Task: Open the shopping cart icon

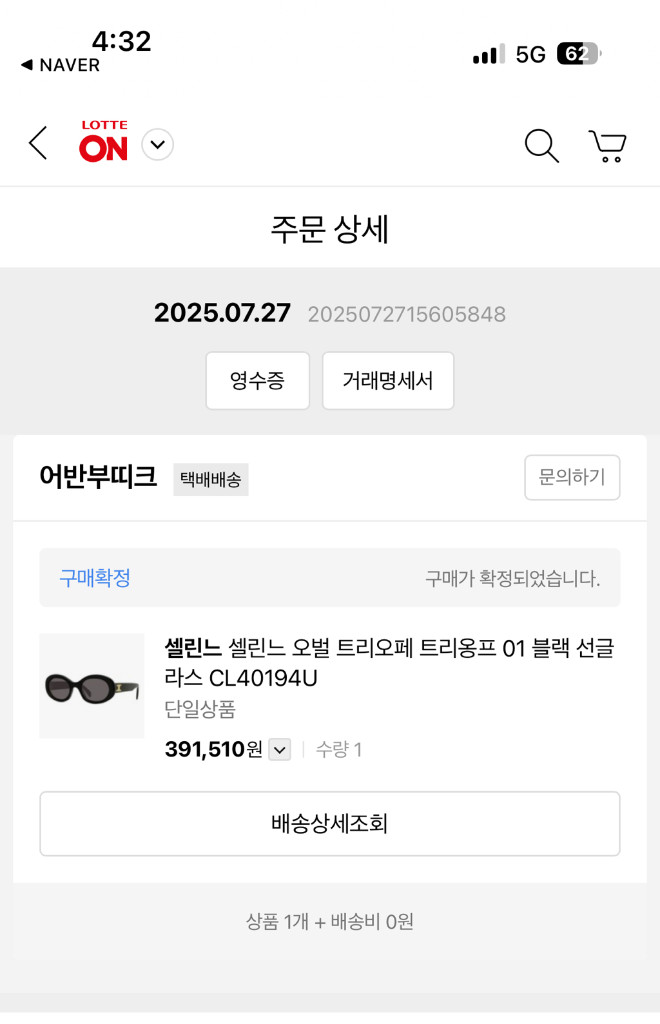Action: [x=608, y=145]
